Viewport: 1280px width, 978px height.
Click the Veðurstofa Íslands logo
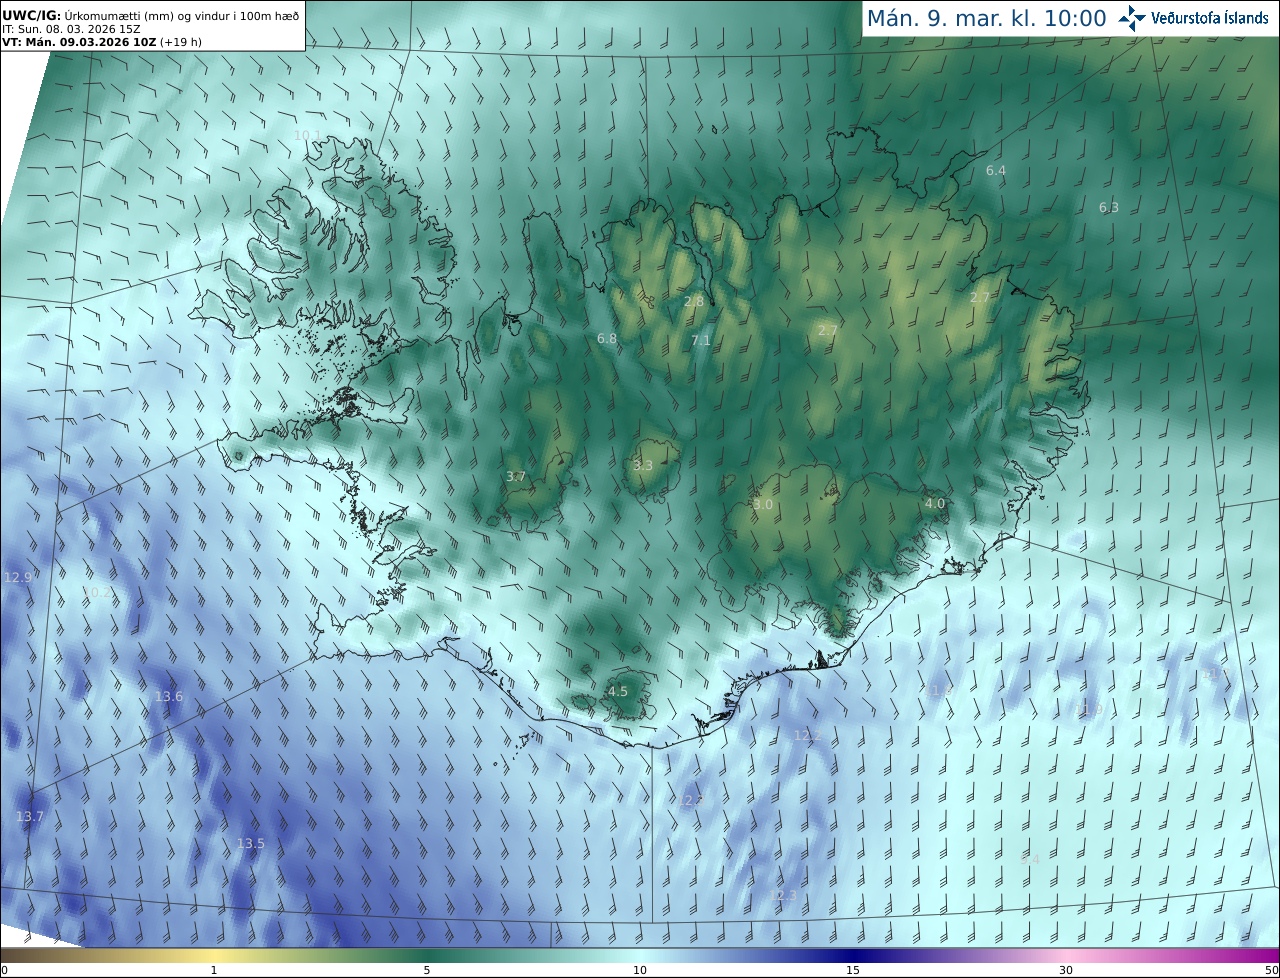[x=1195, y=18]
